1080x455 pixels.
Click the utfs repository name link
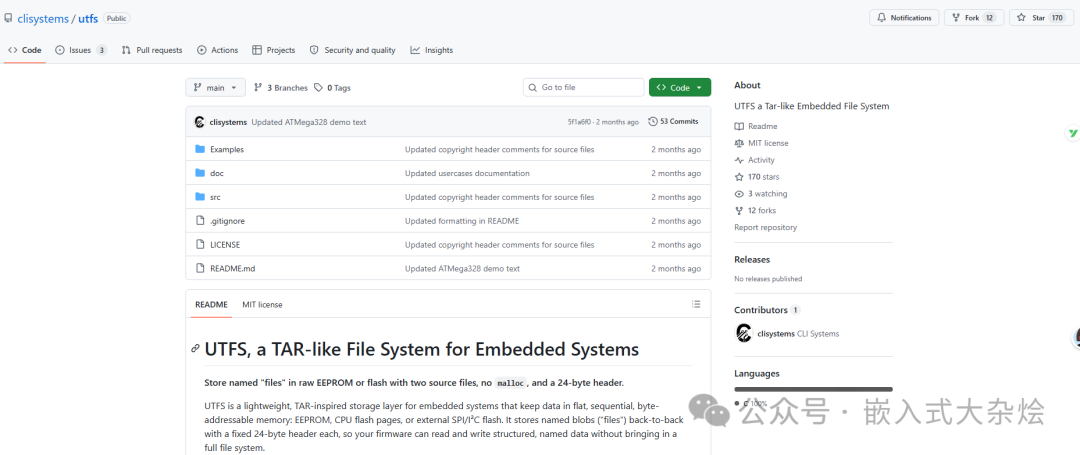click(87, 19)
